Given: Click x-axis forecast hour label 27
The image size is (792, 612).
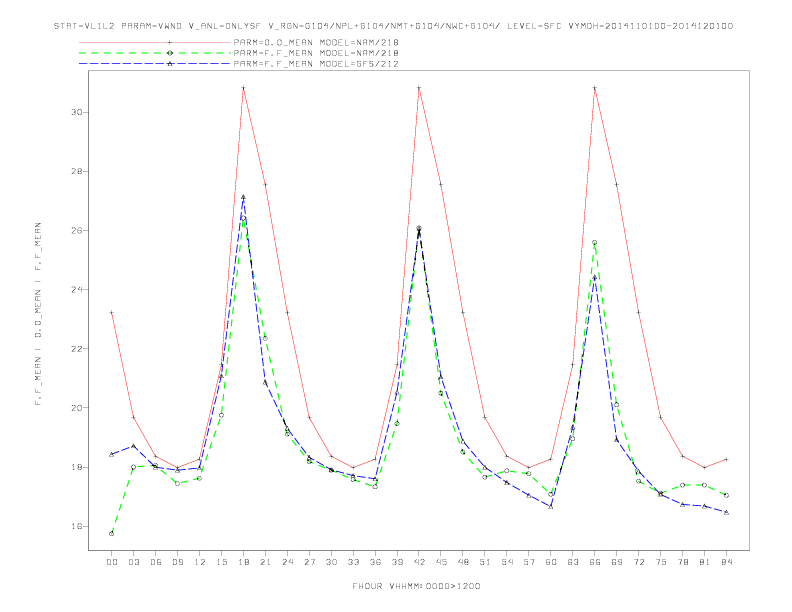Looking at the screenshot, I should [309, 562].
